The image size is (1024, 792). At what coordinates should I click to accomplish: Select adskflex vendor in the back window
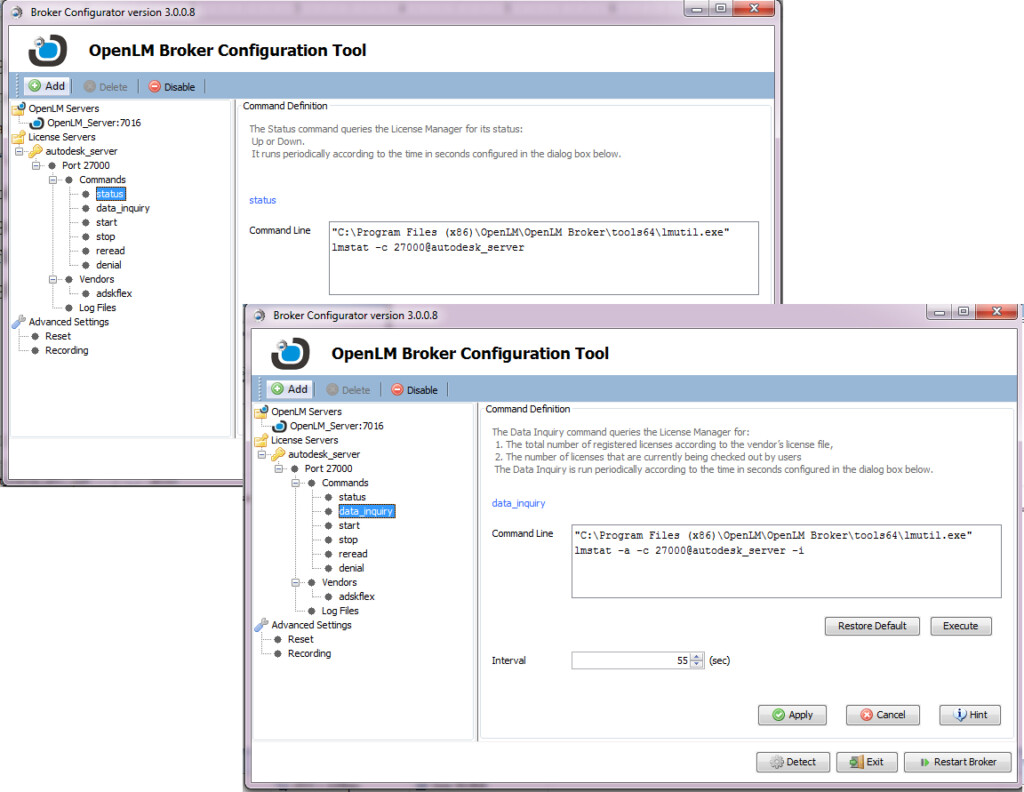[114, 294]
